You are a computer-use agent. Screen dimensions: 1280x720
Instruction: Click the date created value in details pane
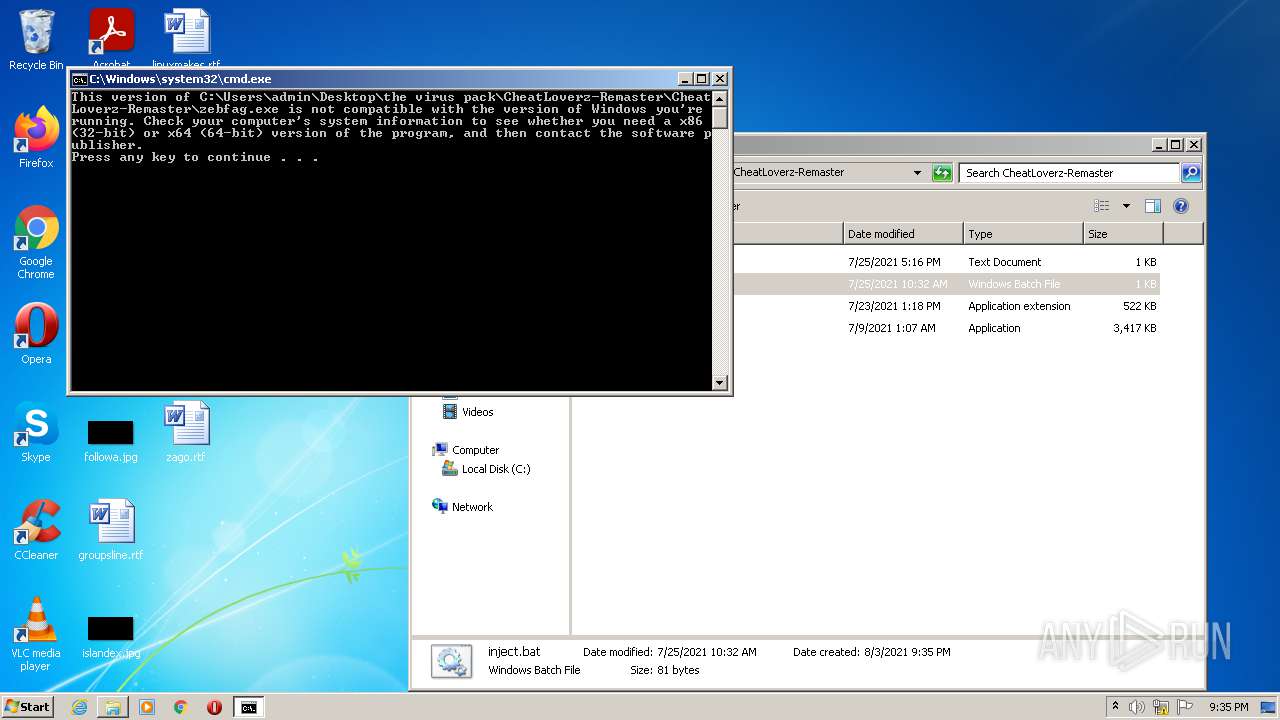(x=906, y=652)
